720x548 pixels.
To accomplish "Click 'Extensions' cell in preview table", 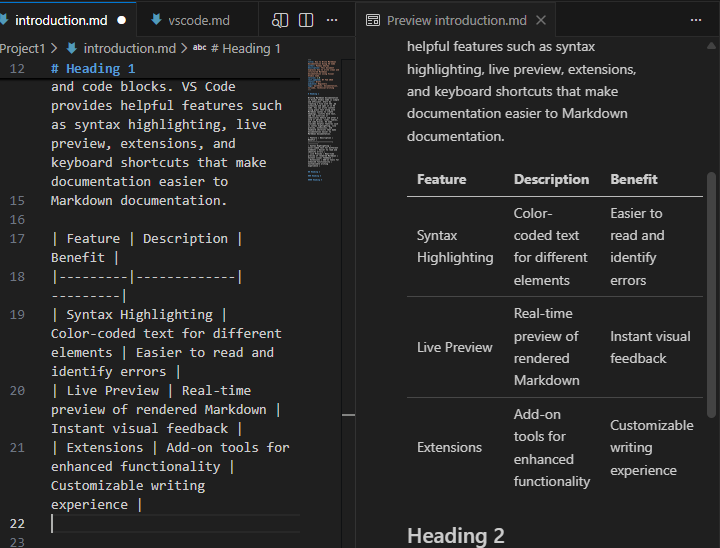I will tap(450, 447).
